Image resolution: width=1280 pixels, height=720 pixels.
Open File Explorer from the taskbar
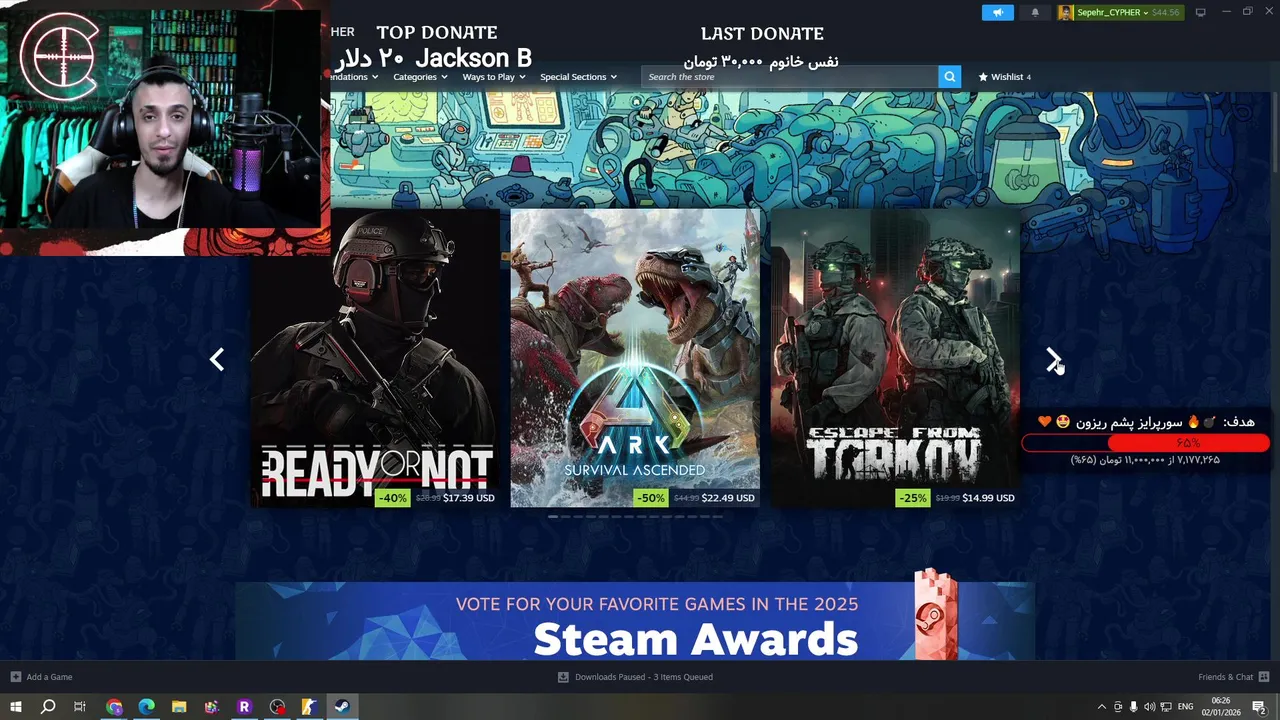[x=179, y=707]
